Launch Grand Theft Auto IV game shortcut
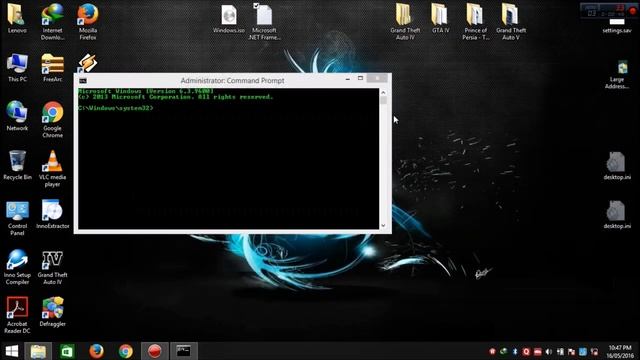The height and width of the screenshot is (360, 640). 52,267
